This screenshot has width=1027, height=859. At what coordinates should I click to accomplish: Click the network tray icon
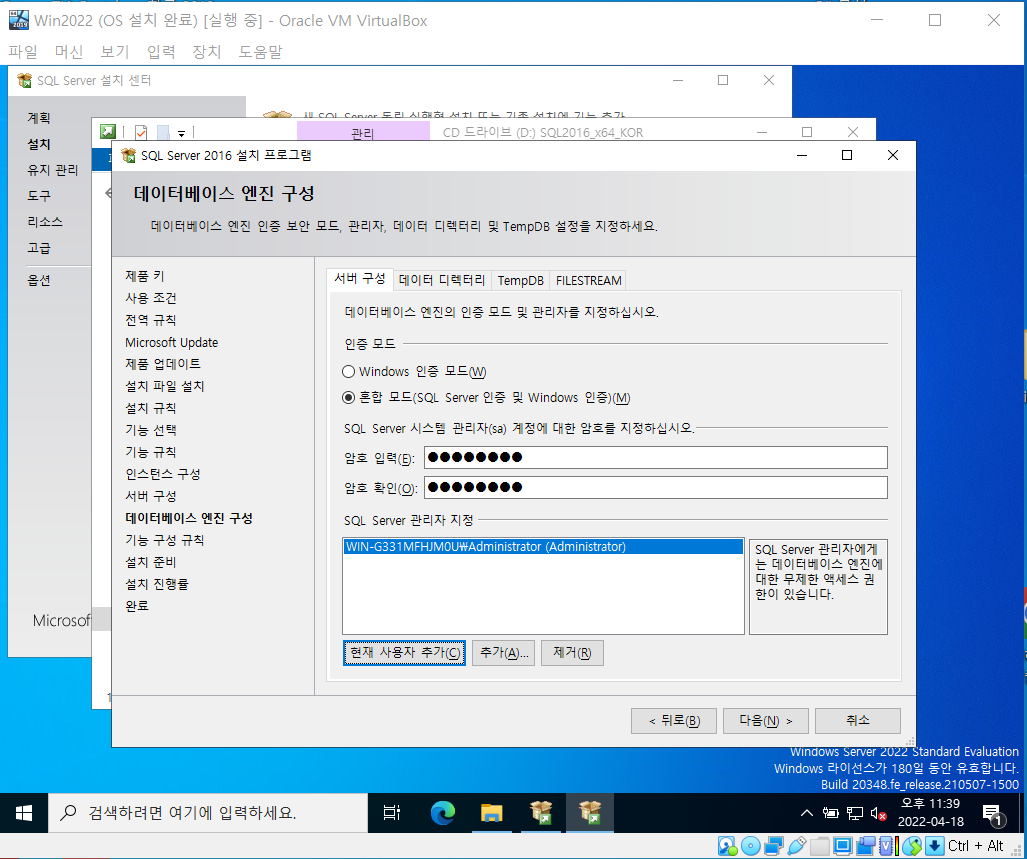pos(854,813)
